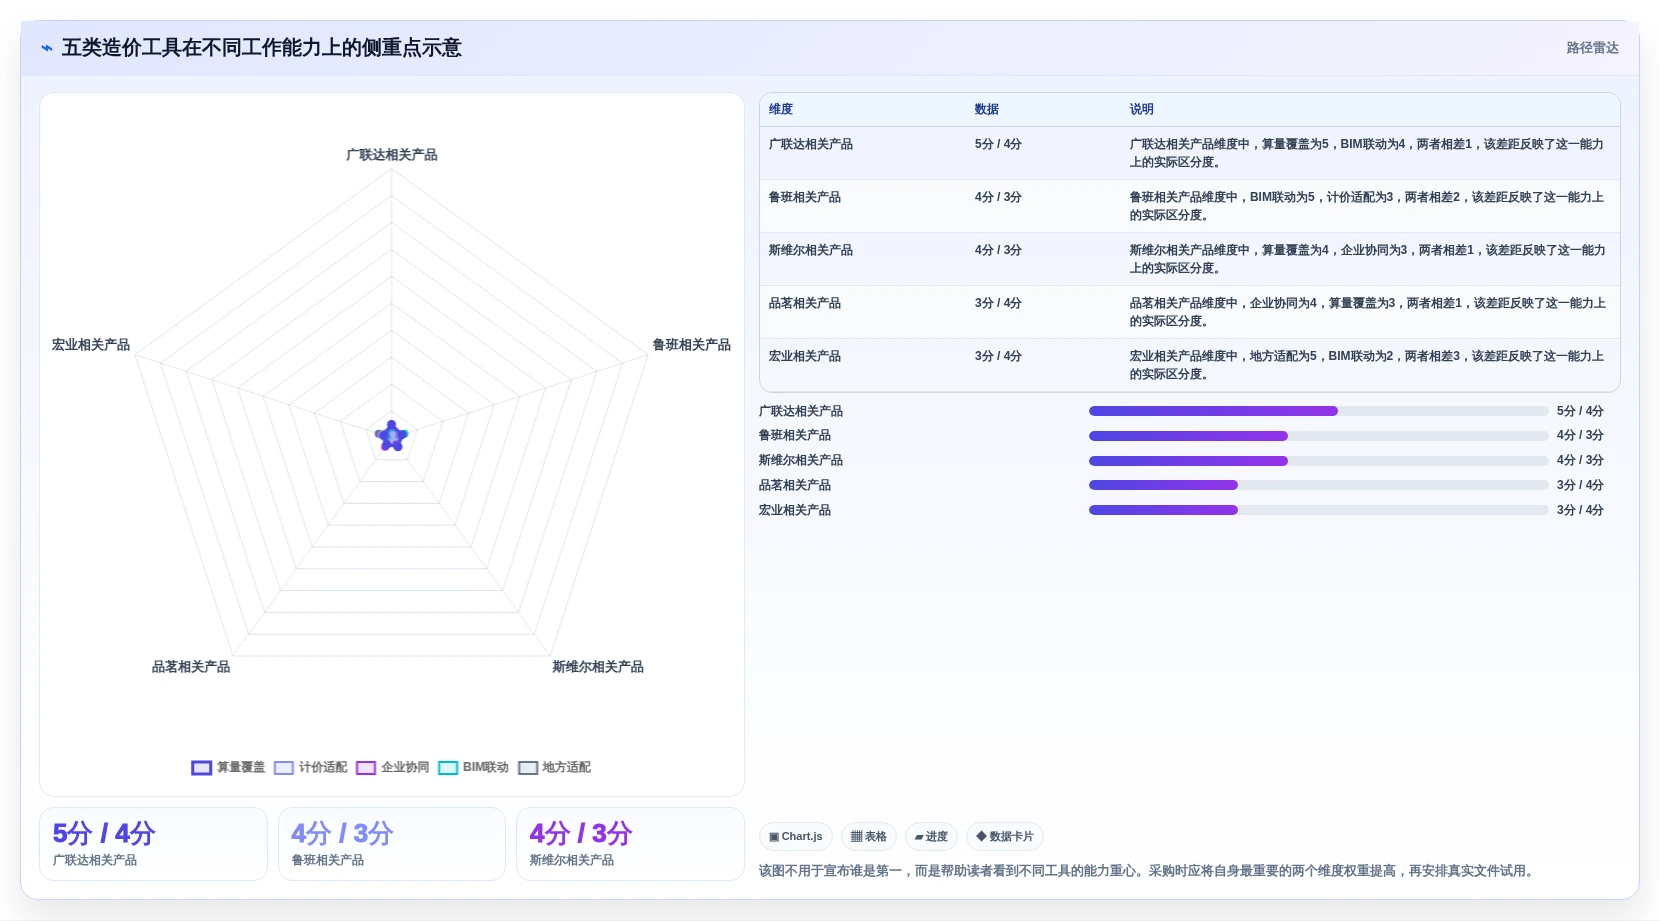Open the 广联达相关产品 5分/4分 data card

pos(153,844)
